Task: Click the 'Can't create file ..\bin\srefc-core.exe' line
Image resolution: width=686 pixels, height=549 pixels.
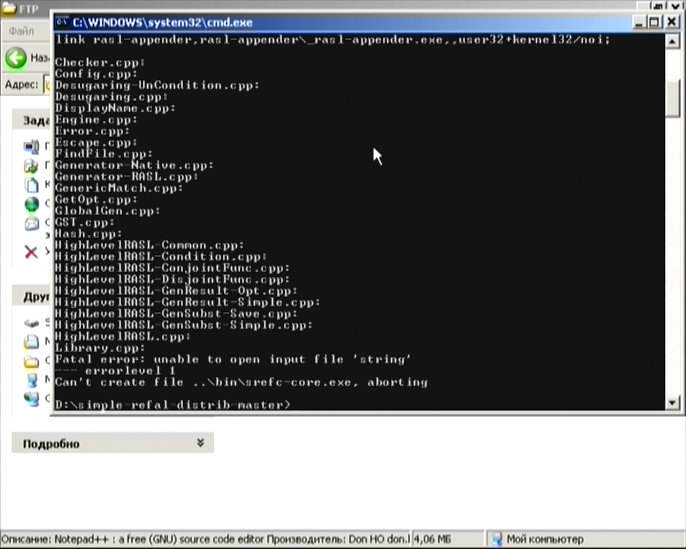Action: (242, 382)
